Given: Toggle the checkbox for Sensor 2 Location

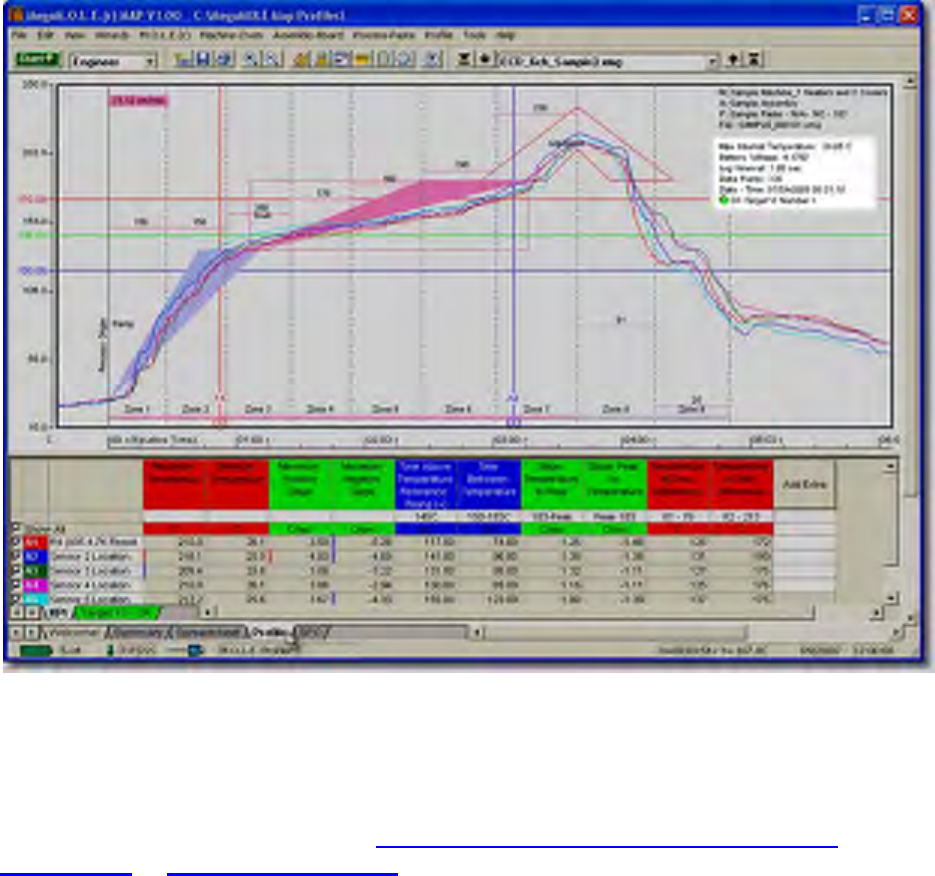Looking at the screenshot, I should tap(16, 556).
